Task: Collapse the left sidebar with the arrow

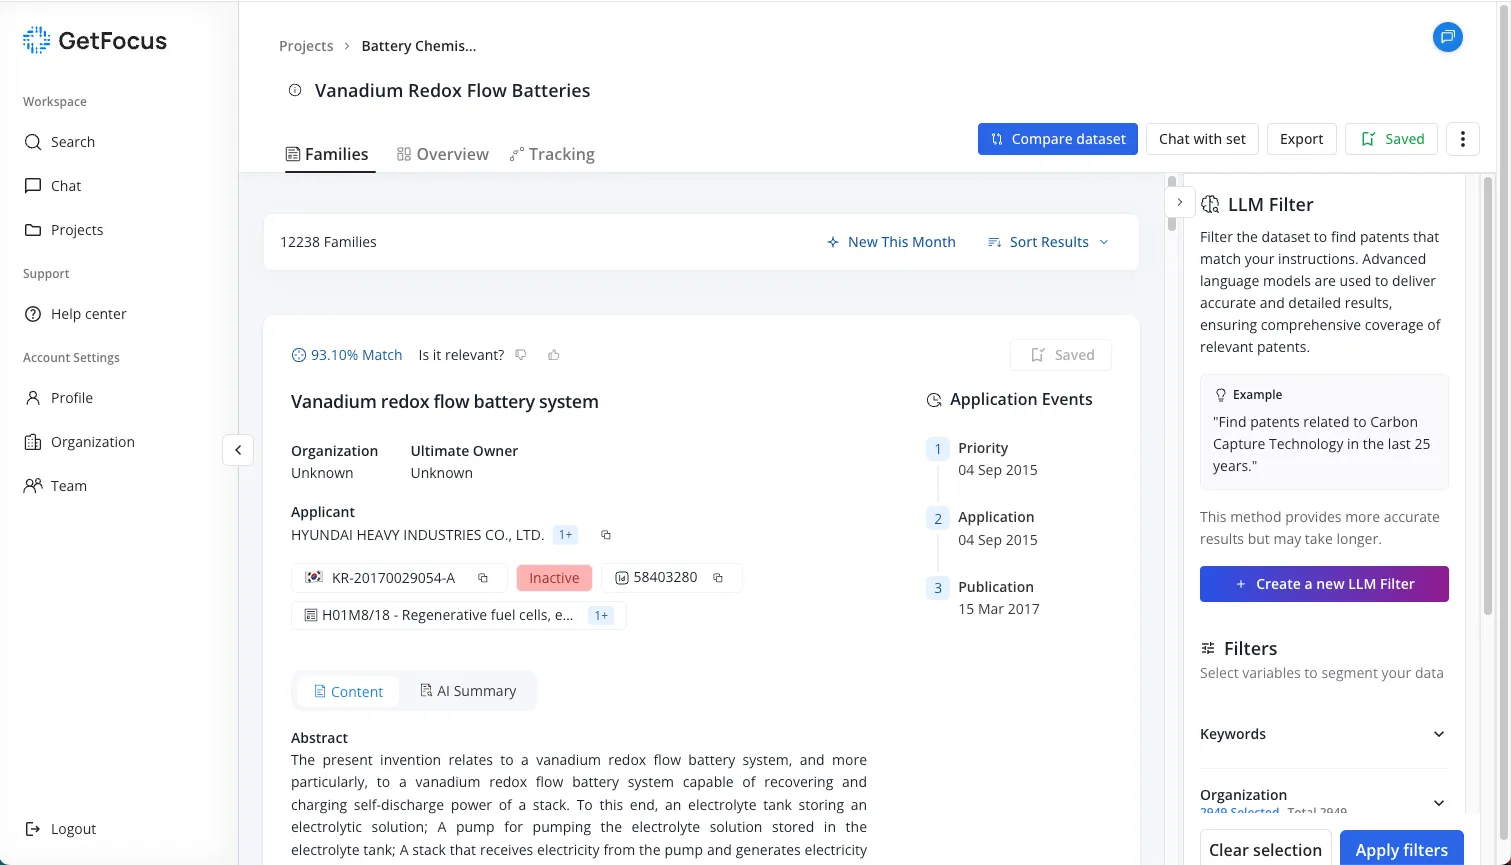Action: 238,450
